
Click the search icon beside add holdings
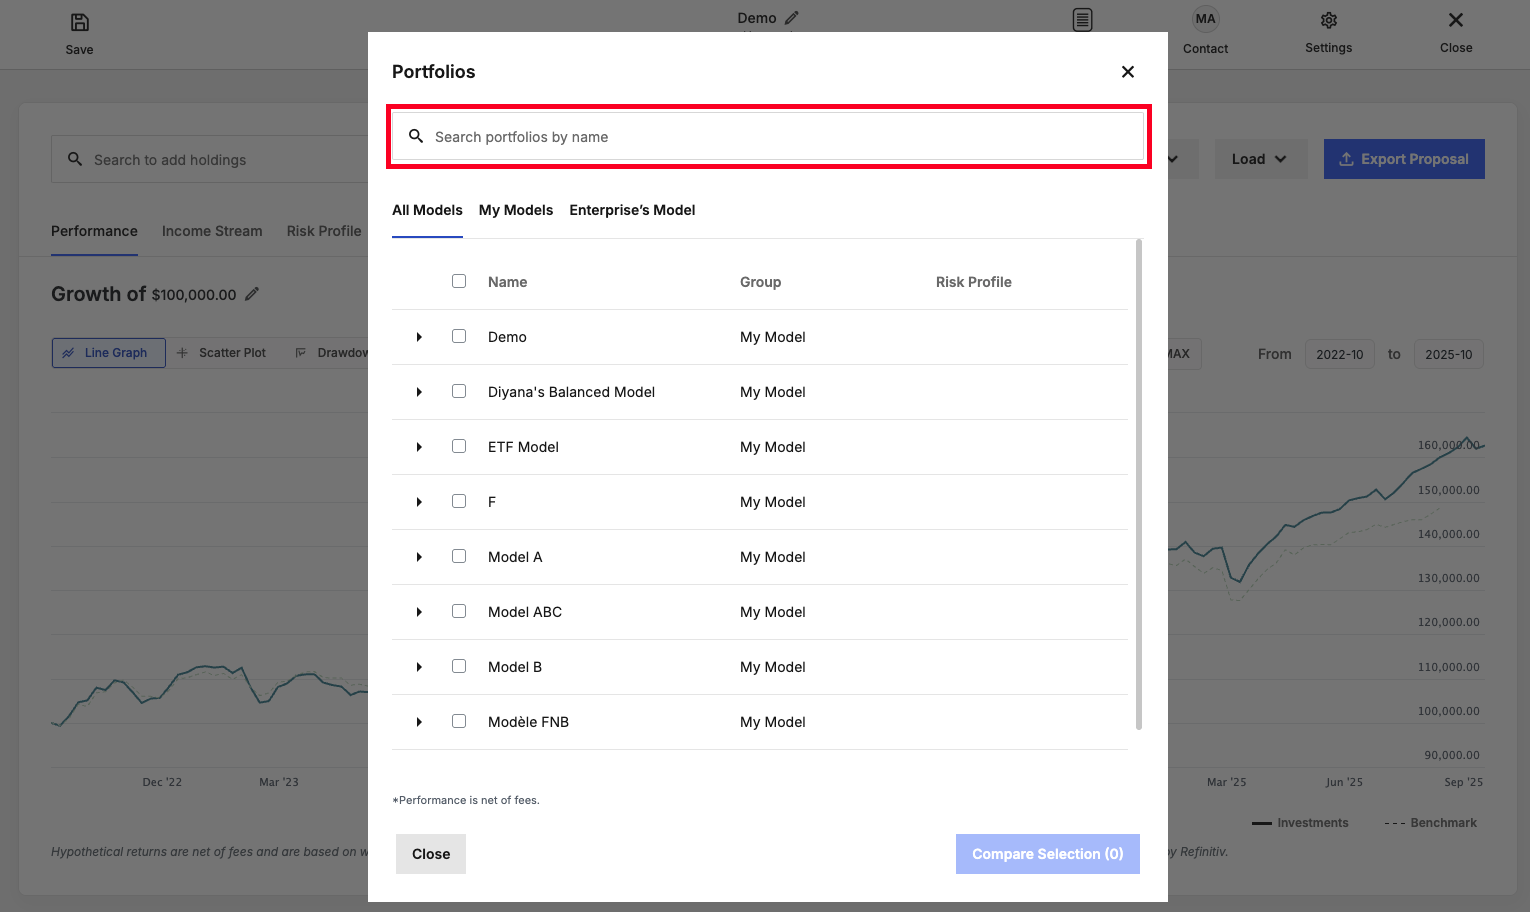[x=75, y=159]
